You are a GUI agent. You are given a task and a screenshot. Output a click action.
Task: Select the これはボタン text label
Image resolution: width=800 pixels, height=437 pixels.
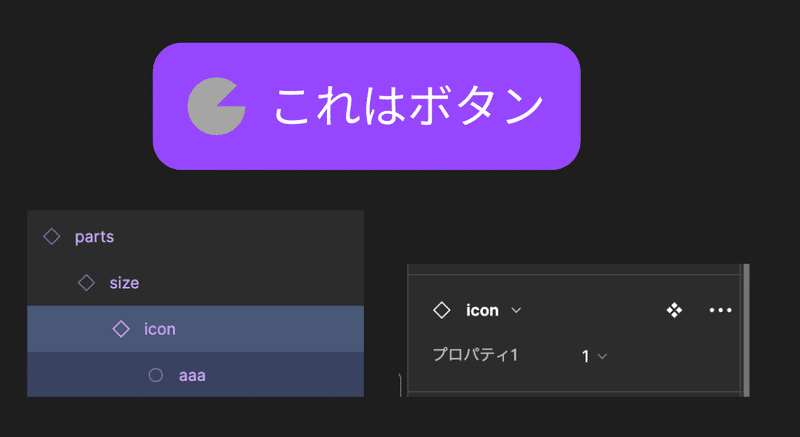click(x=409, y=106)
